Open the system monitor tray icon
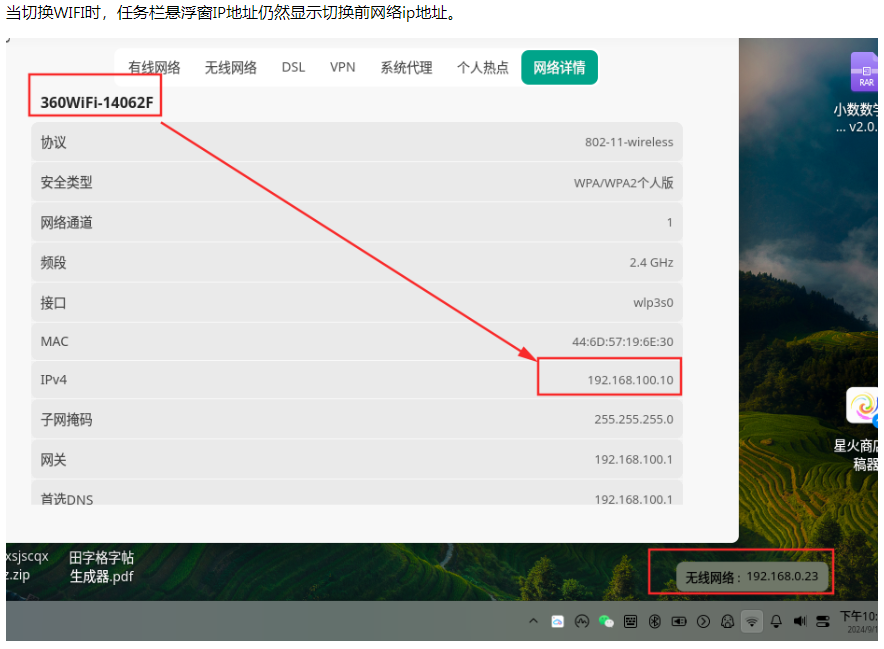Viewport: 884px width, 649px height. (582, 621)
